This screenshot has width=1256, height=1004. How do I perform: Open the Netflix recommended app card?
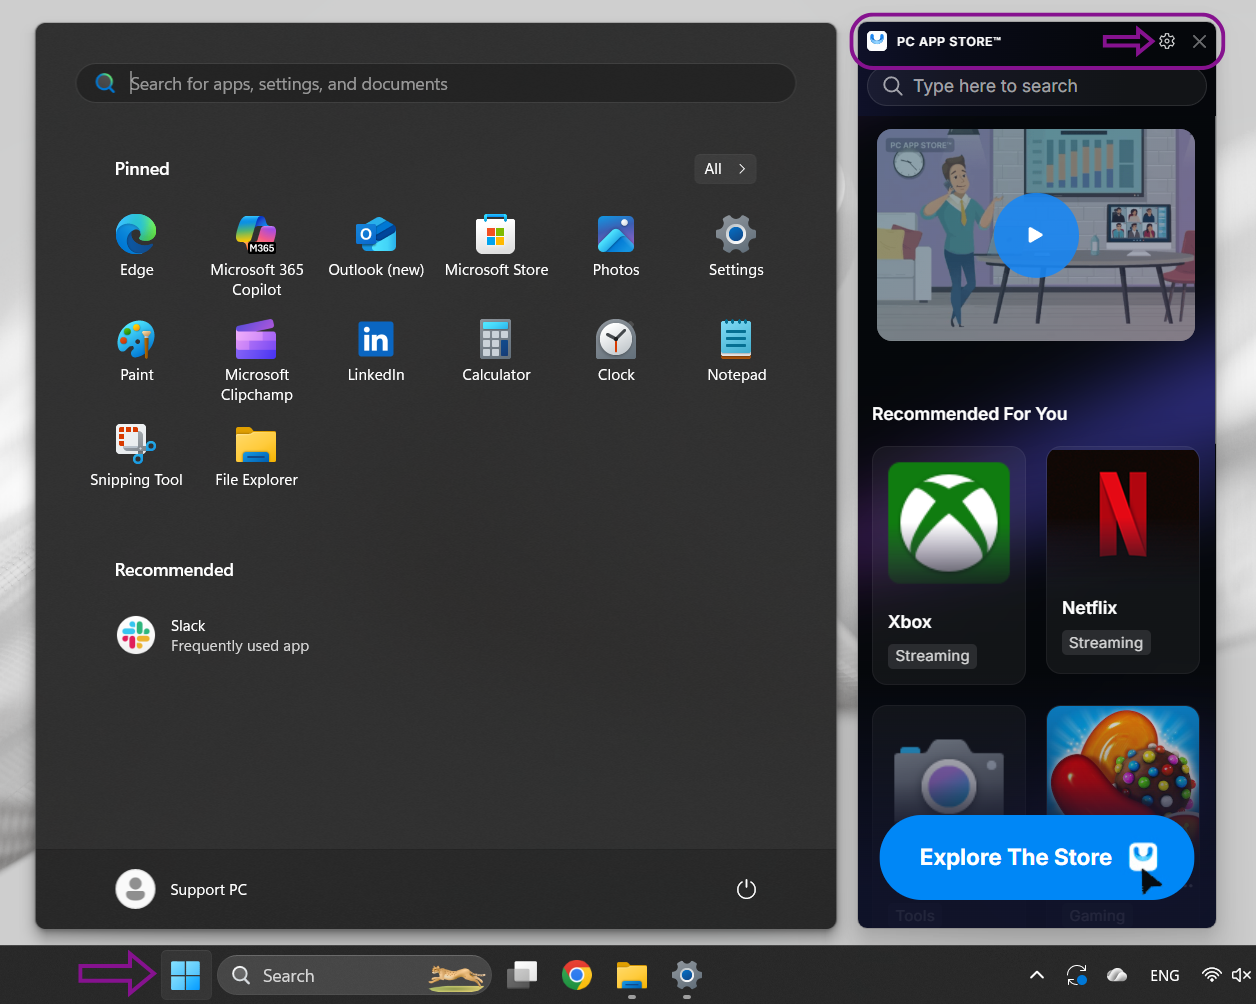tap(1122, 560)
